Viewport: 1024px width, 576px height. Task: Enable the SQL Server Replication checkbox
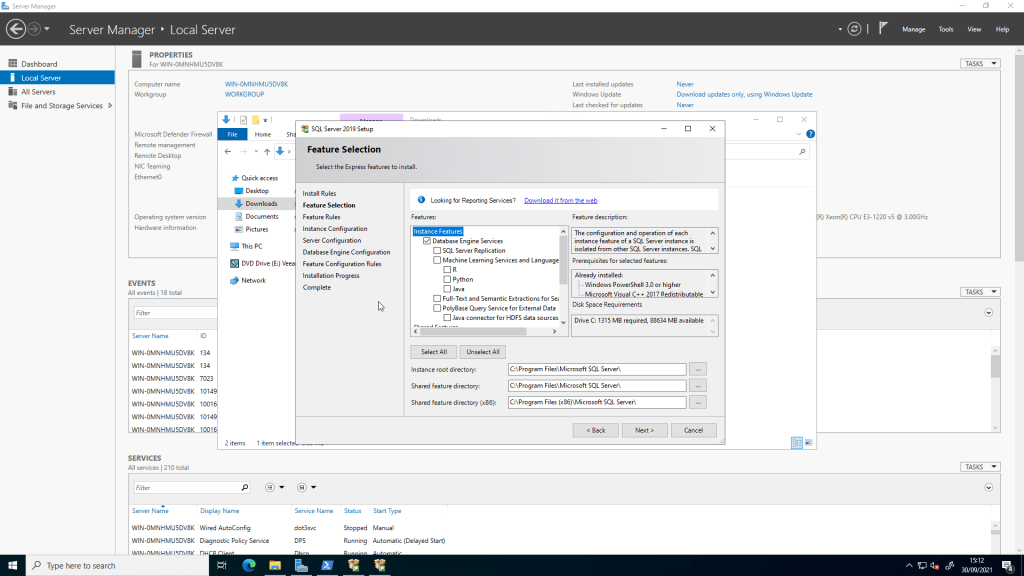click(x=437, y=251)
